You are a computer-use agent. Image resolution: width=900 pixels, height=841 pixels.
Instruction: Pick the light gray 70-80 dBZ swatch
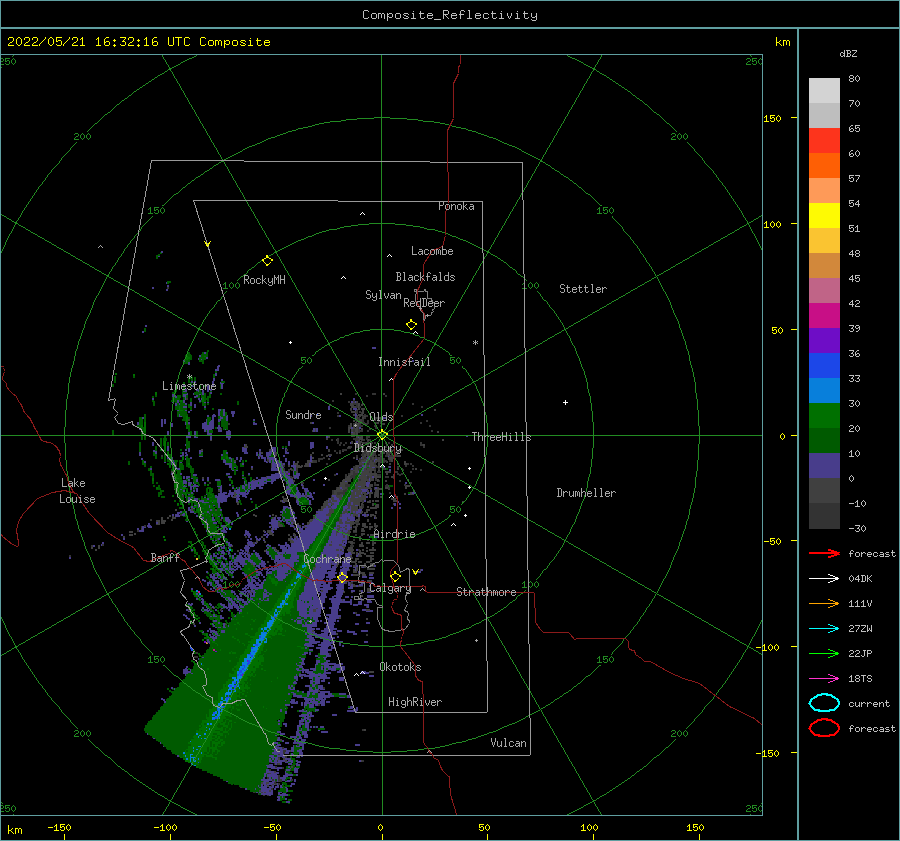click(824, 91)
